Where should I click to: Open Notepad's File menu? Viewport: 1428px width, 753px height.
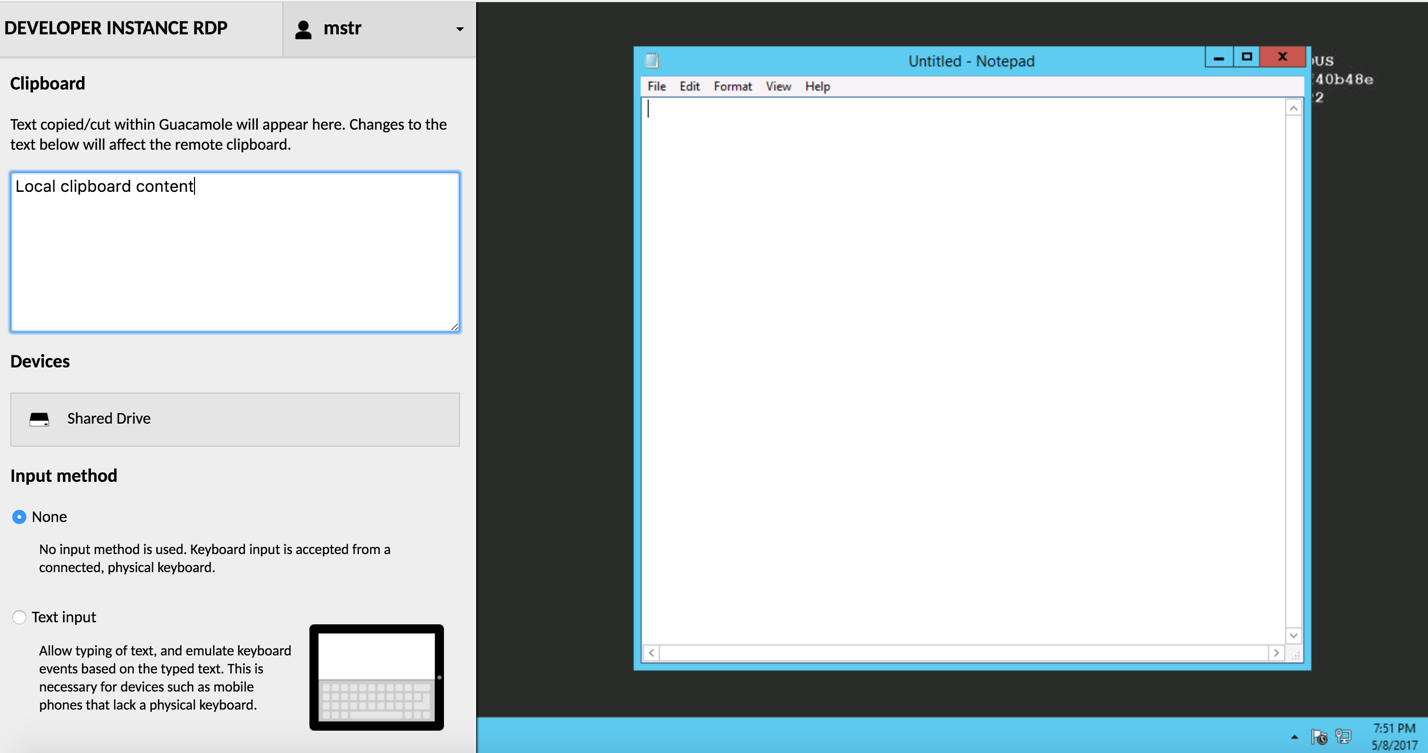(x=656, y=86)
